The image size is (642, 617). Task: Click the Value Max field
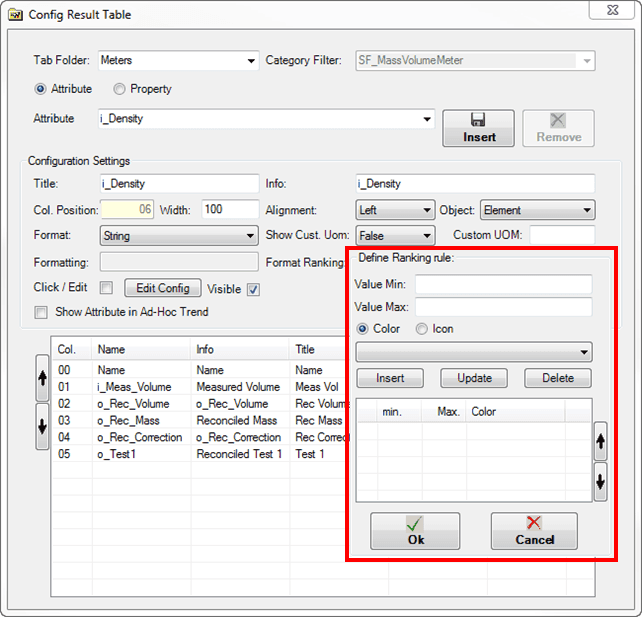click(x=504, y=307)
